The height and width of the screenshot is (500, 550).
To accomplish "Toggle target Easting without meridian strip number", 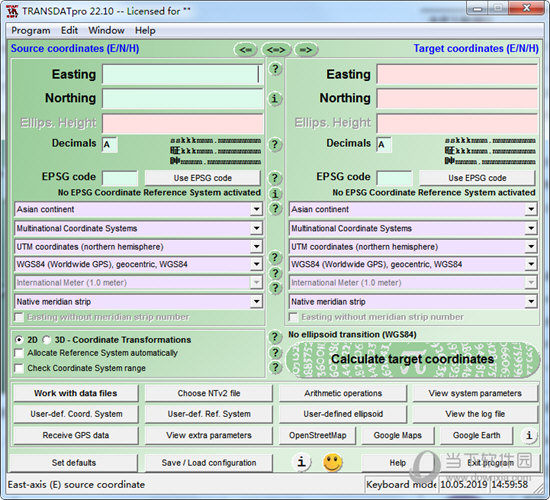I will click(293, 317).
